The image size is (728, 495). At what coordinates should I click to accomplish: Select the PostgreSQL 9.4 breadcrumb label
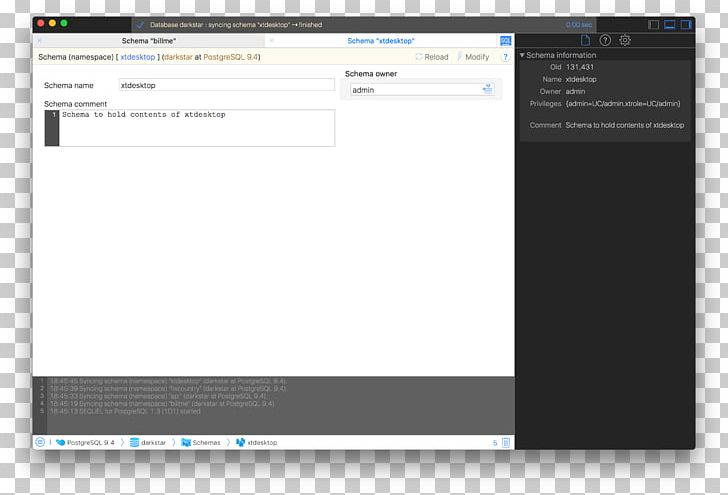click(91, 443)
